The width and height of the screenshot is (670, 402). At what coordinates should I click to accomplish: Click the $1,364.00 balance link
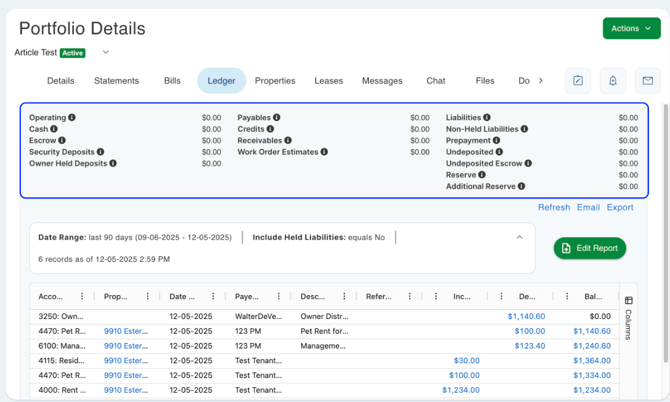tap(592, 361)
